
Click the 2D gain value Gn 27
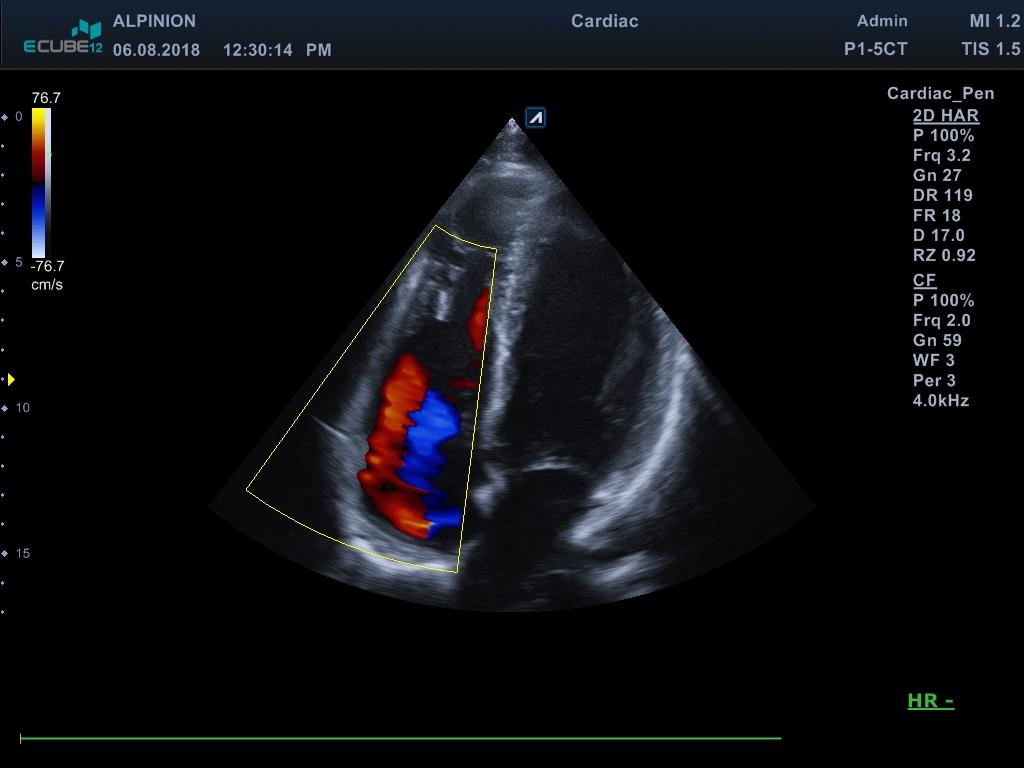(937, 175)
